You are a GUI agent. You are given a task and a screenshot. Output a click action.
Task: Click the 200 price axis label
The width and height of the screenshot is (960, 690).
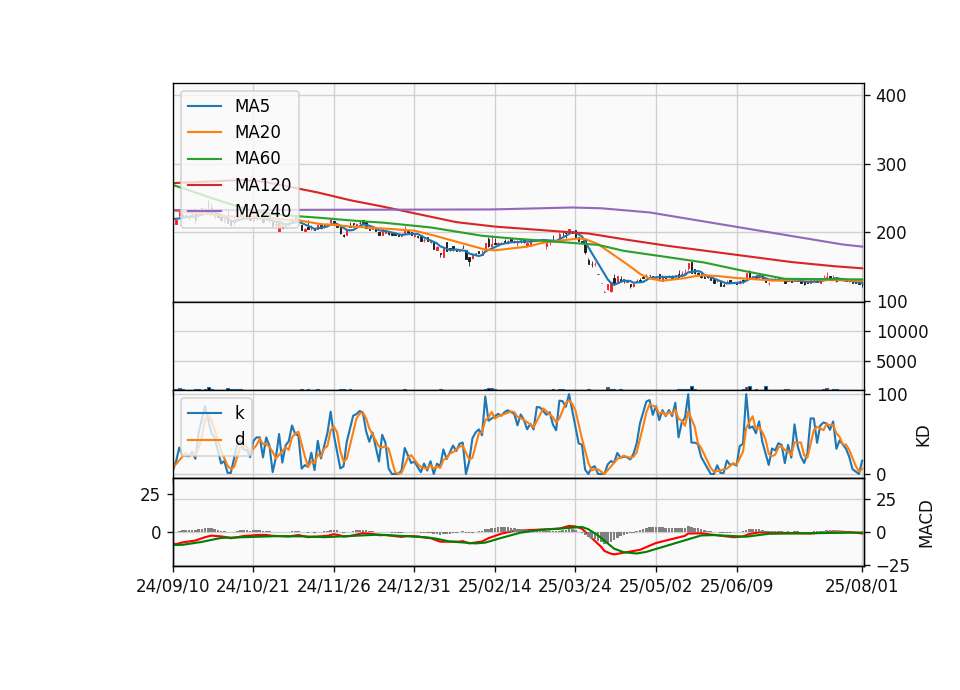click(x=891, y=233)
